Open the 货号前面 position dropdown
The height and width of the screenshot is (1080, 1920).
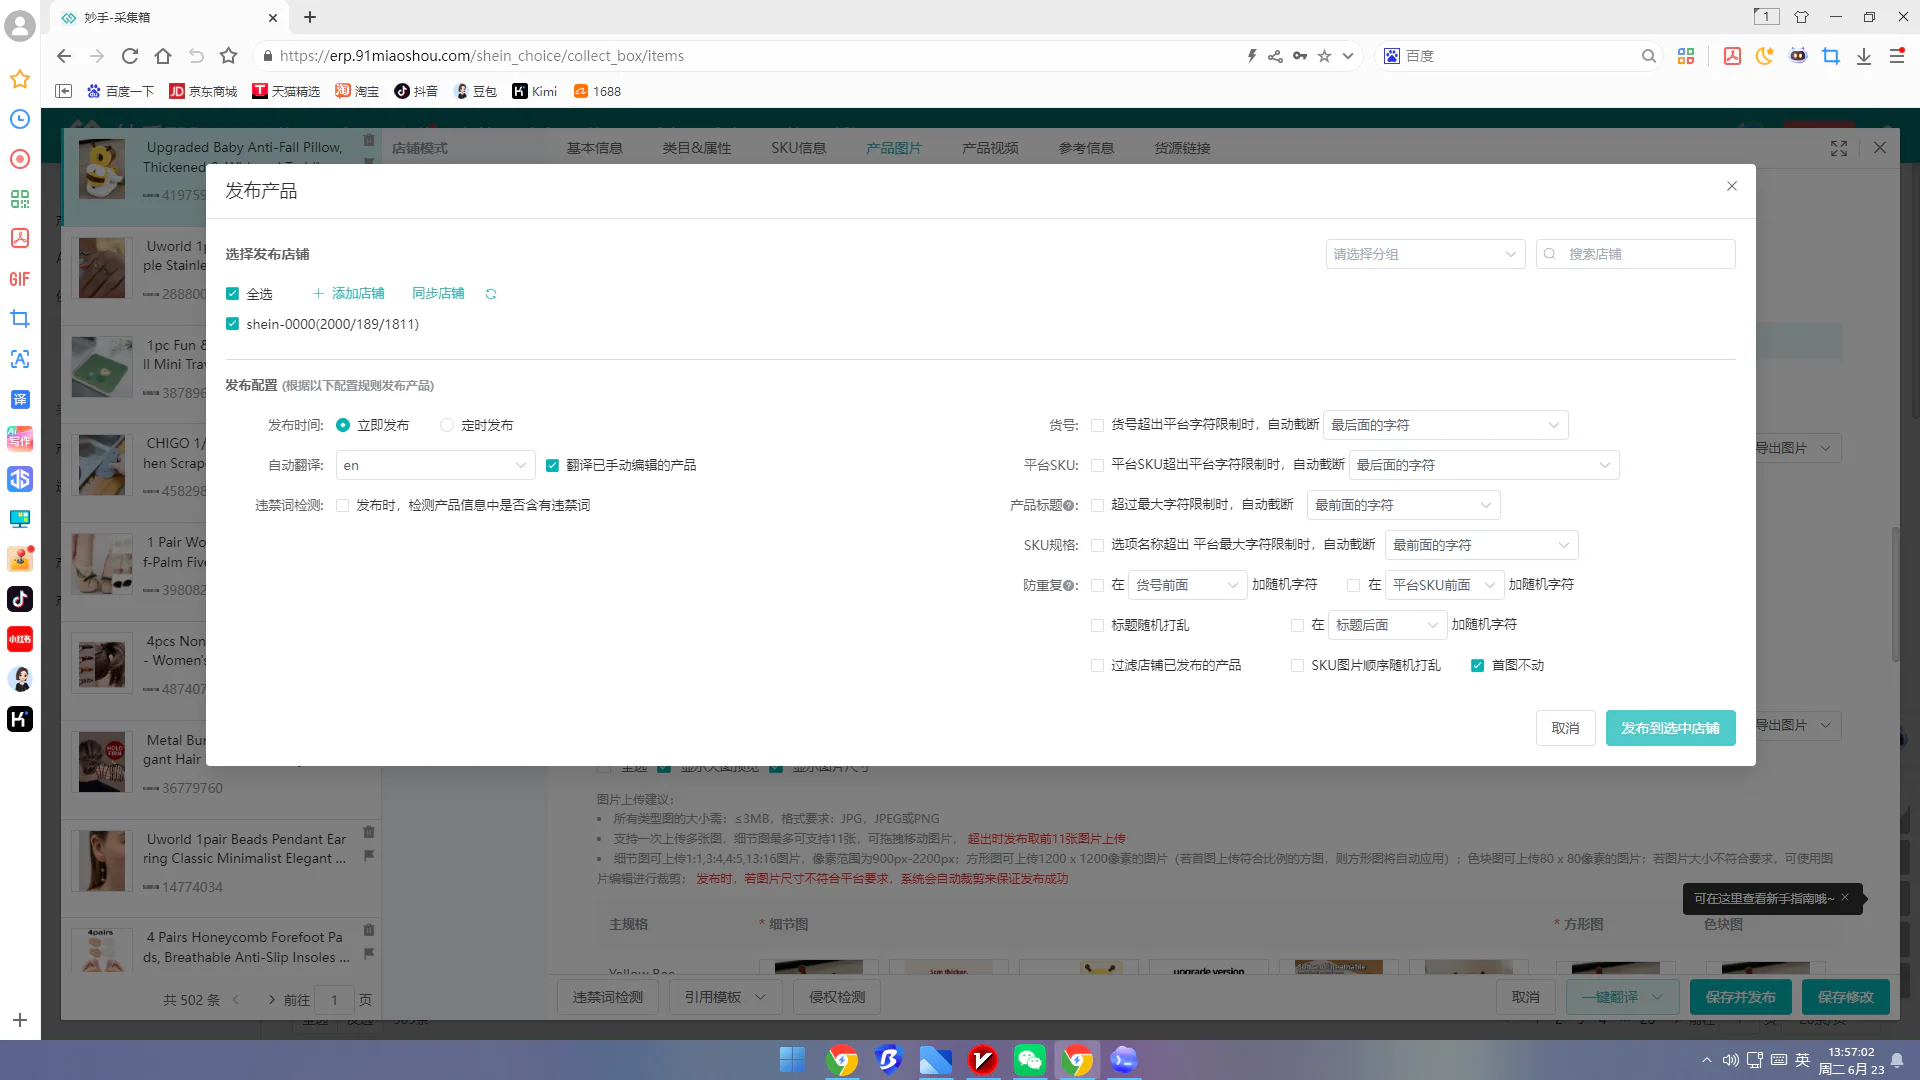pyautogui.click(x=1187, y=585)
